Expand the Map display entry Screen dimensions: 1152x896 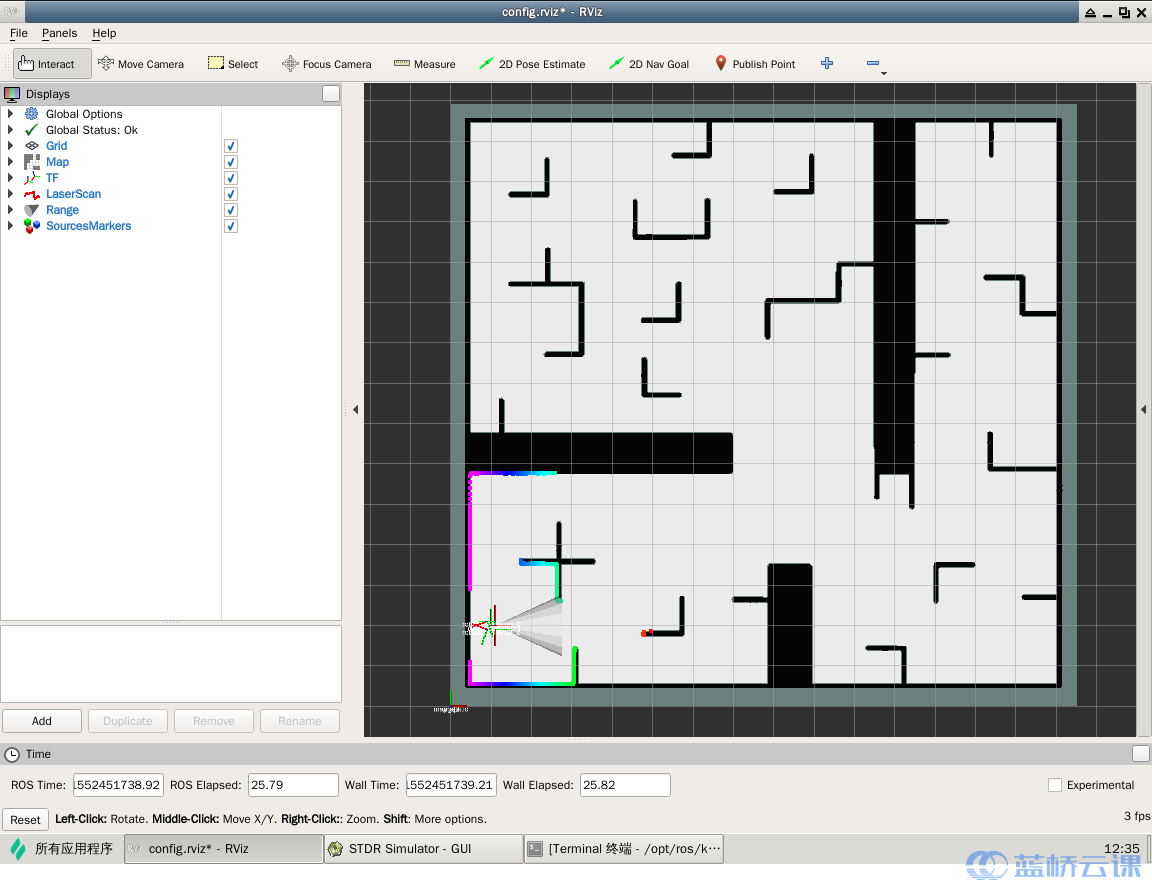pos(11,162)
